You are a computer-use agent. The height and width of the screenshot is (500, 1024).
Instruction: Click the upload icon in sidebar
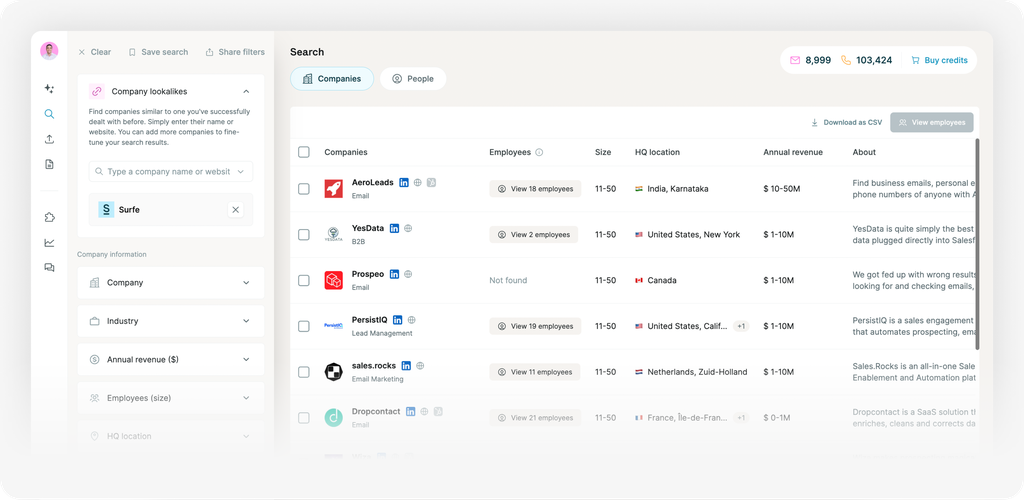click(x=49, y=139)
